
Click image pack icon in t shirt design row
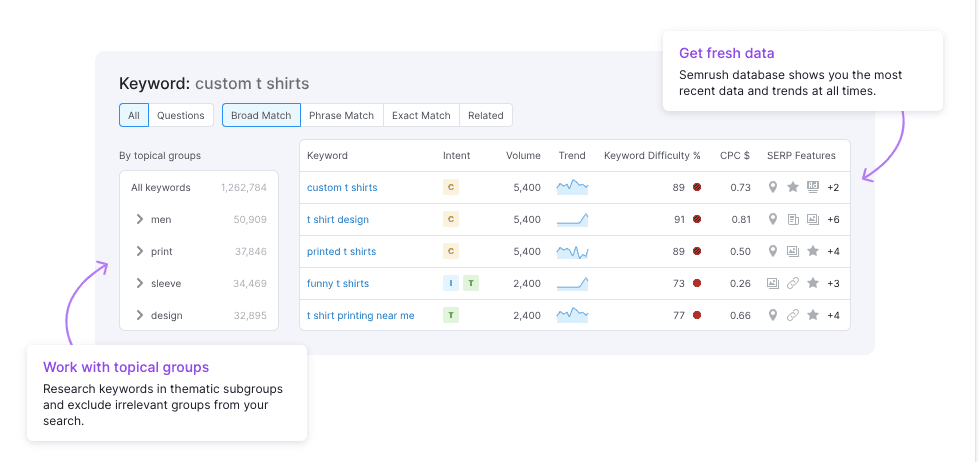pos(812,219)
